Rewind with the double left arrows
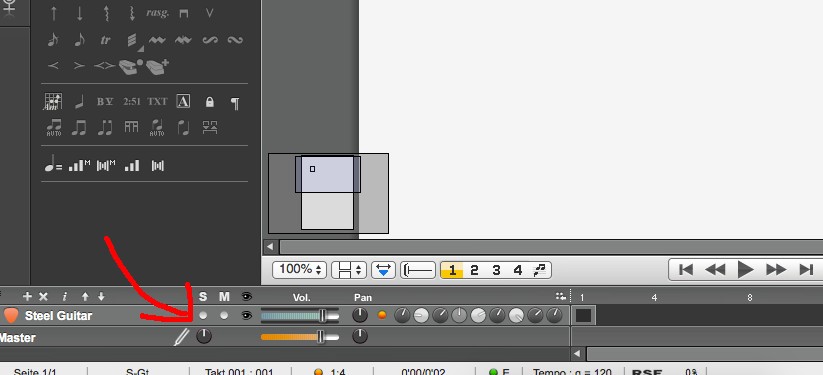Screen dimensions: 823x375 (715, 269)
